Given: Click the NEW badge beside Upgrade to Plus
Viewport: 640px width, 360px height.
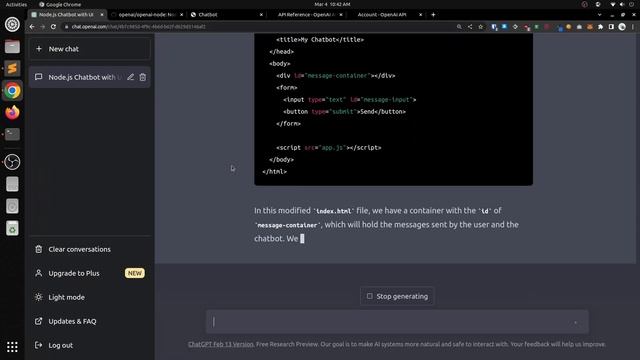Looking at the screenshot, I should [x=135, y=273].
